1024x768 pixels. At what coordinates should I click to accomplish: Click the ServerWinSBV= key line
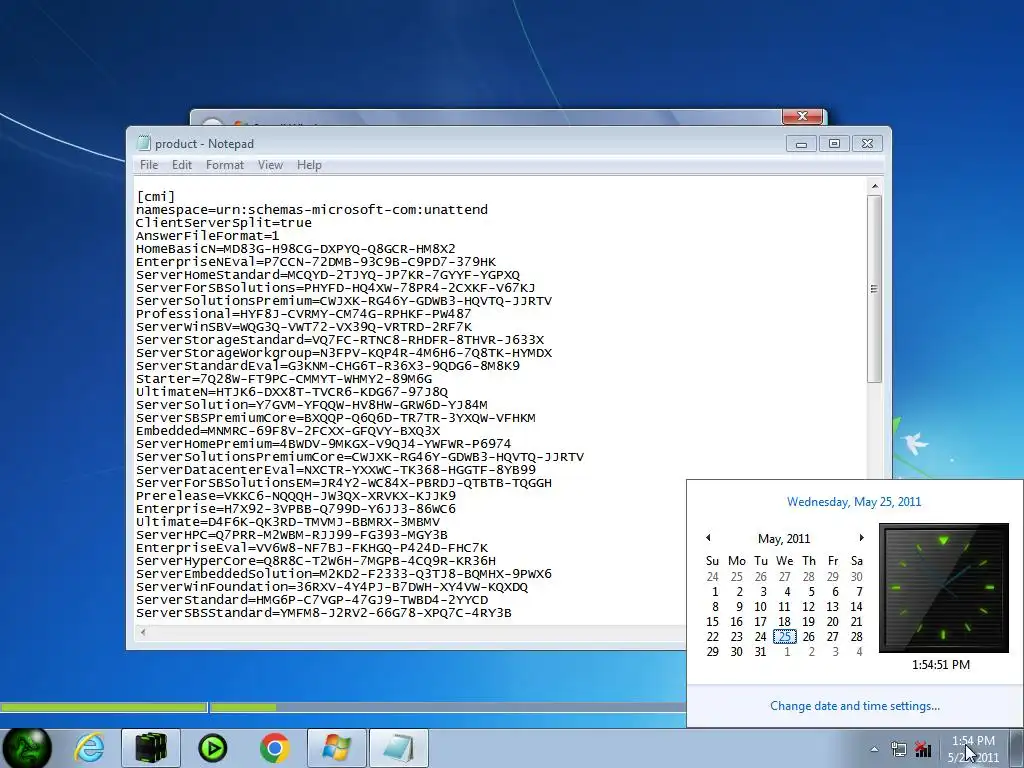303,327
